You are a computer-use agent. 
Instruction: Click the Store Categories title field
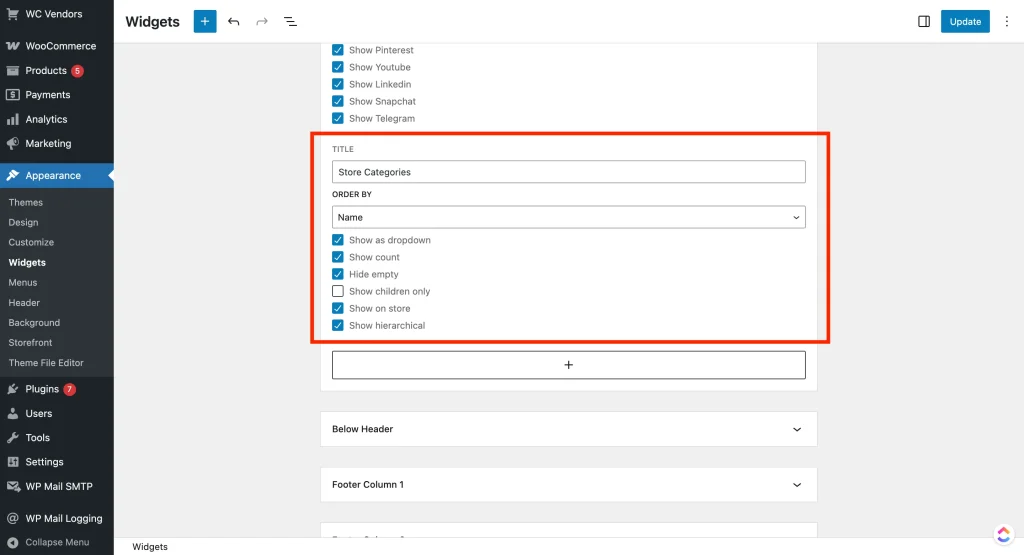pos(568,172)
